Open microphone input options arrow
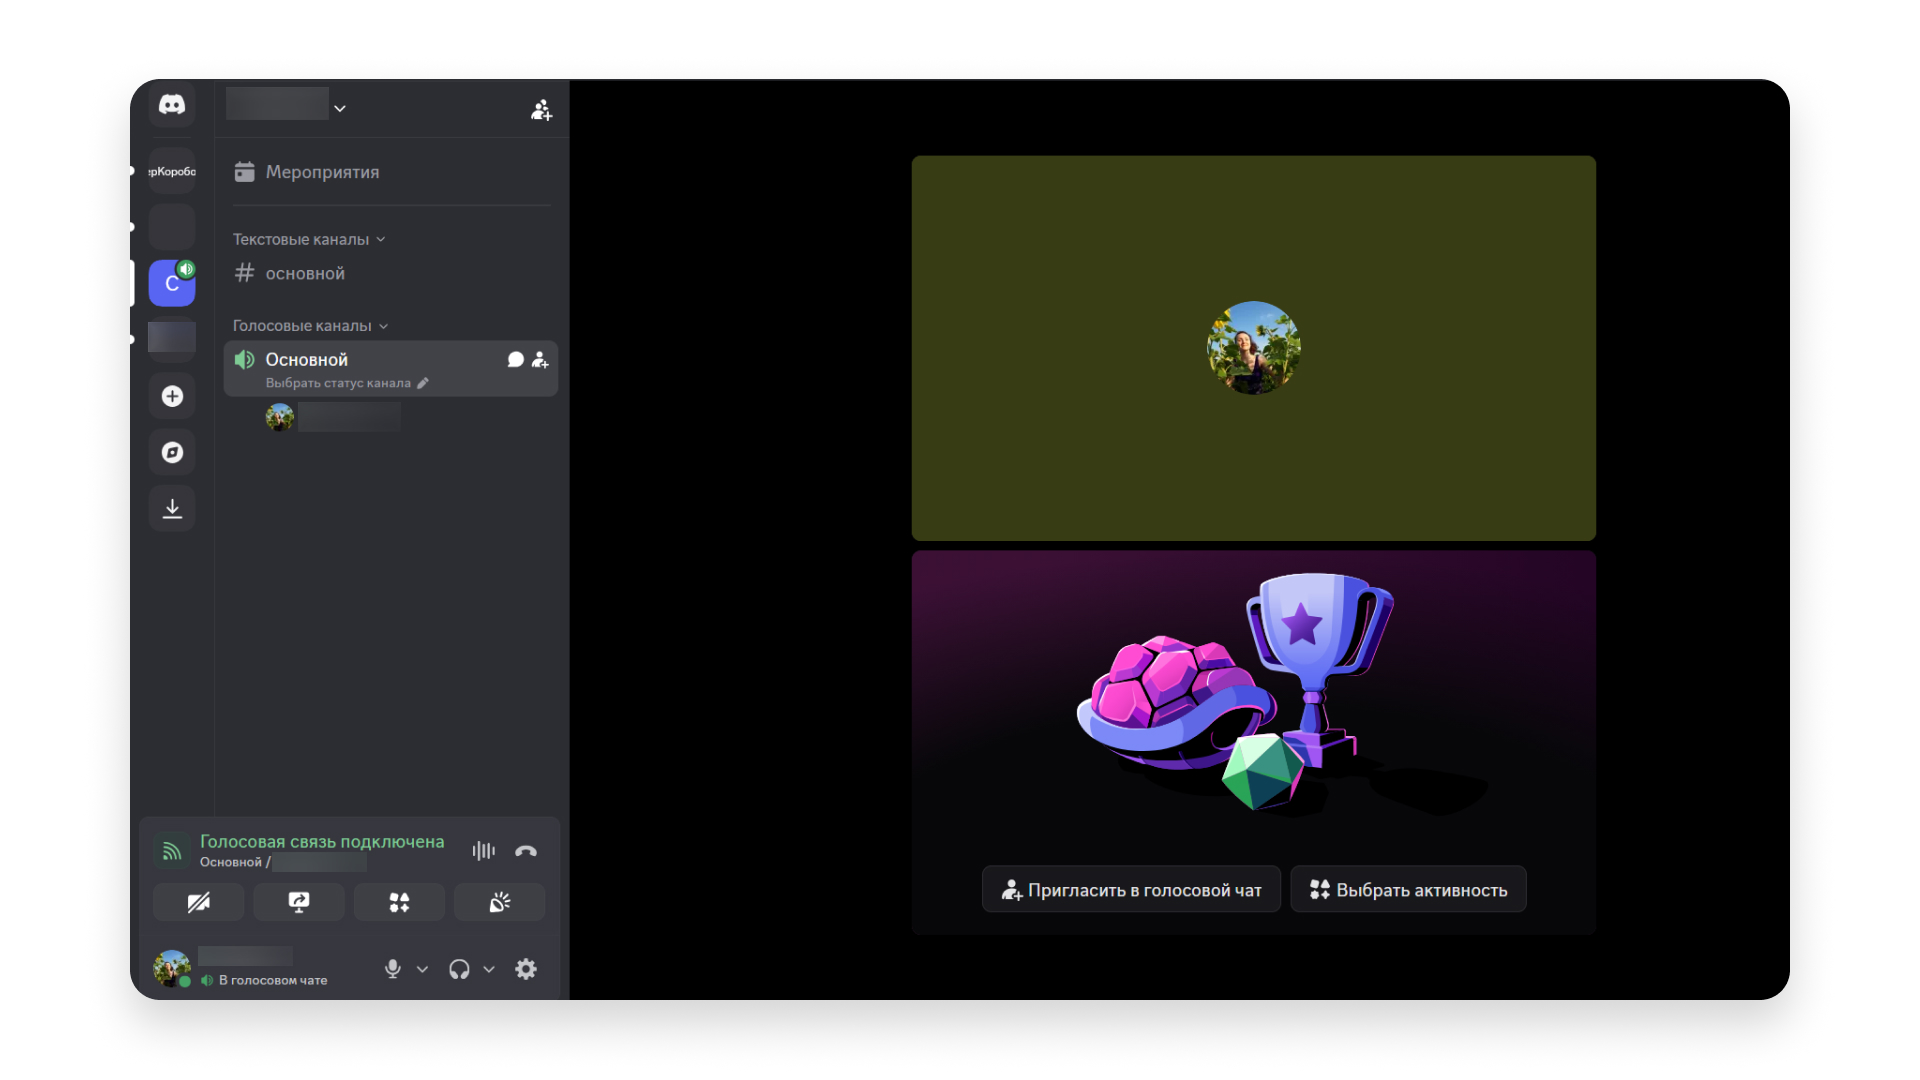 pos(422,969)
